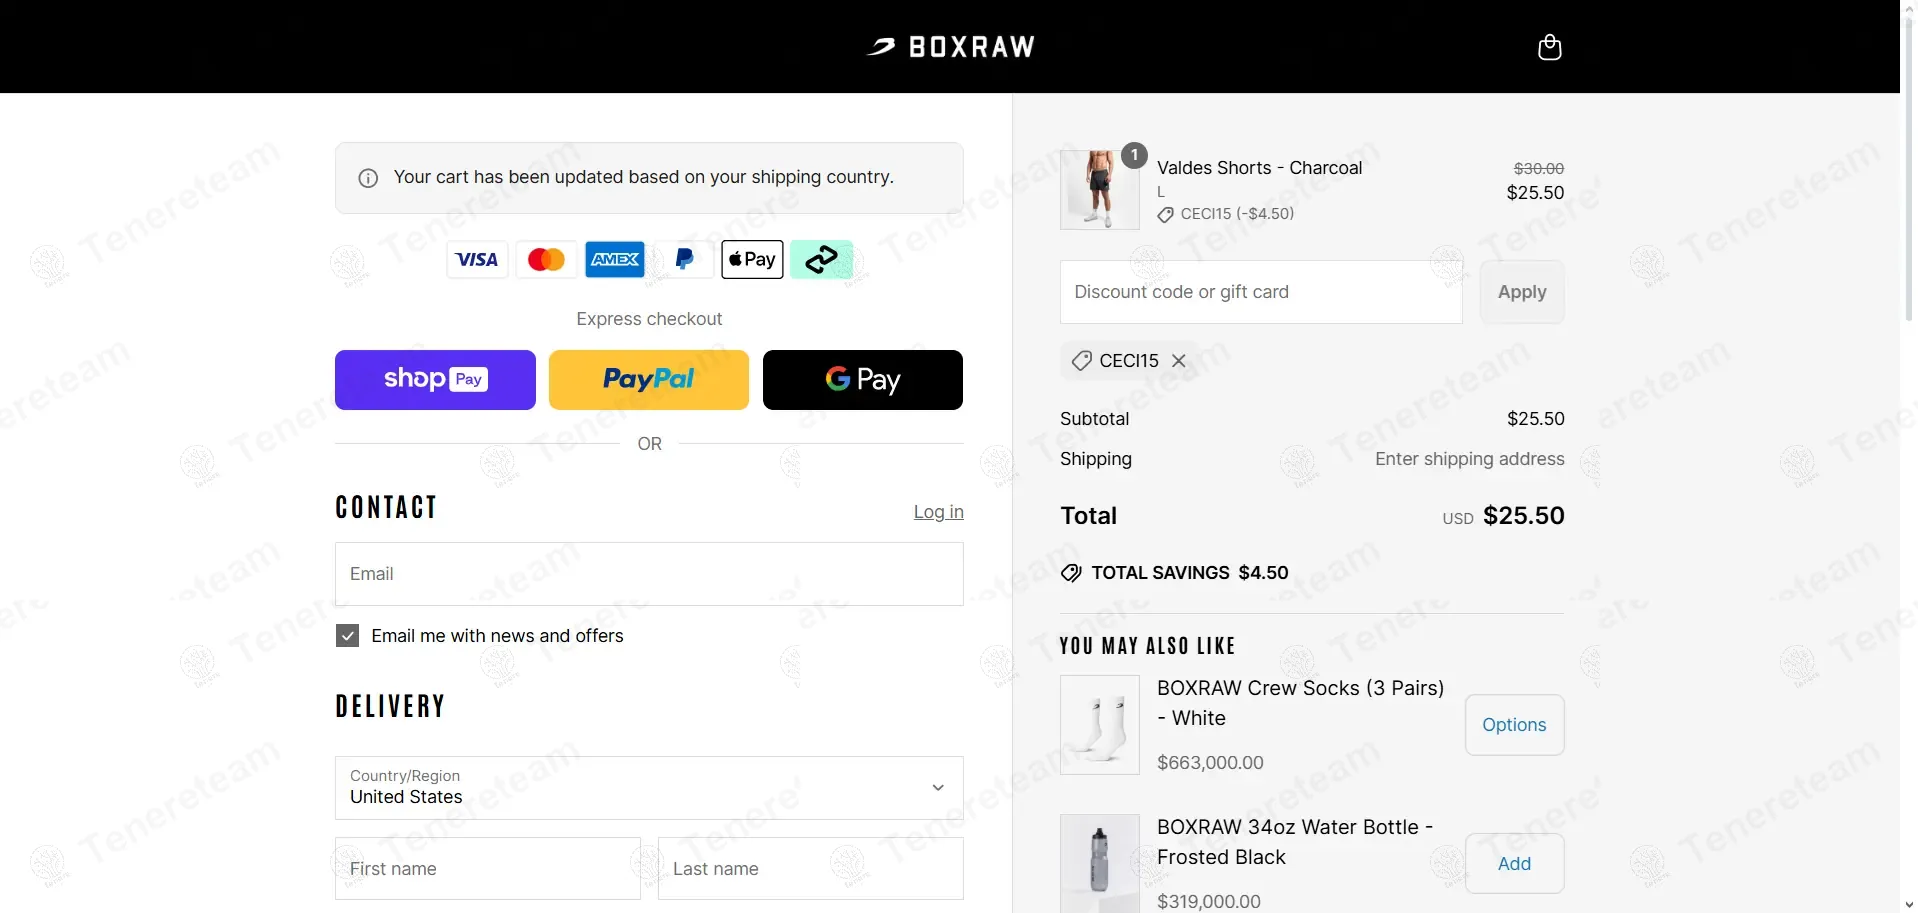This screenshot has height=913, width=1918.
Task: Select the green link payment icon
Action: coord(821,259)
